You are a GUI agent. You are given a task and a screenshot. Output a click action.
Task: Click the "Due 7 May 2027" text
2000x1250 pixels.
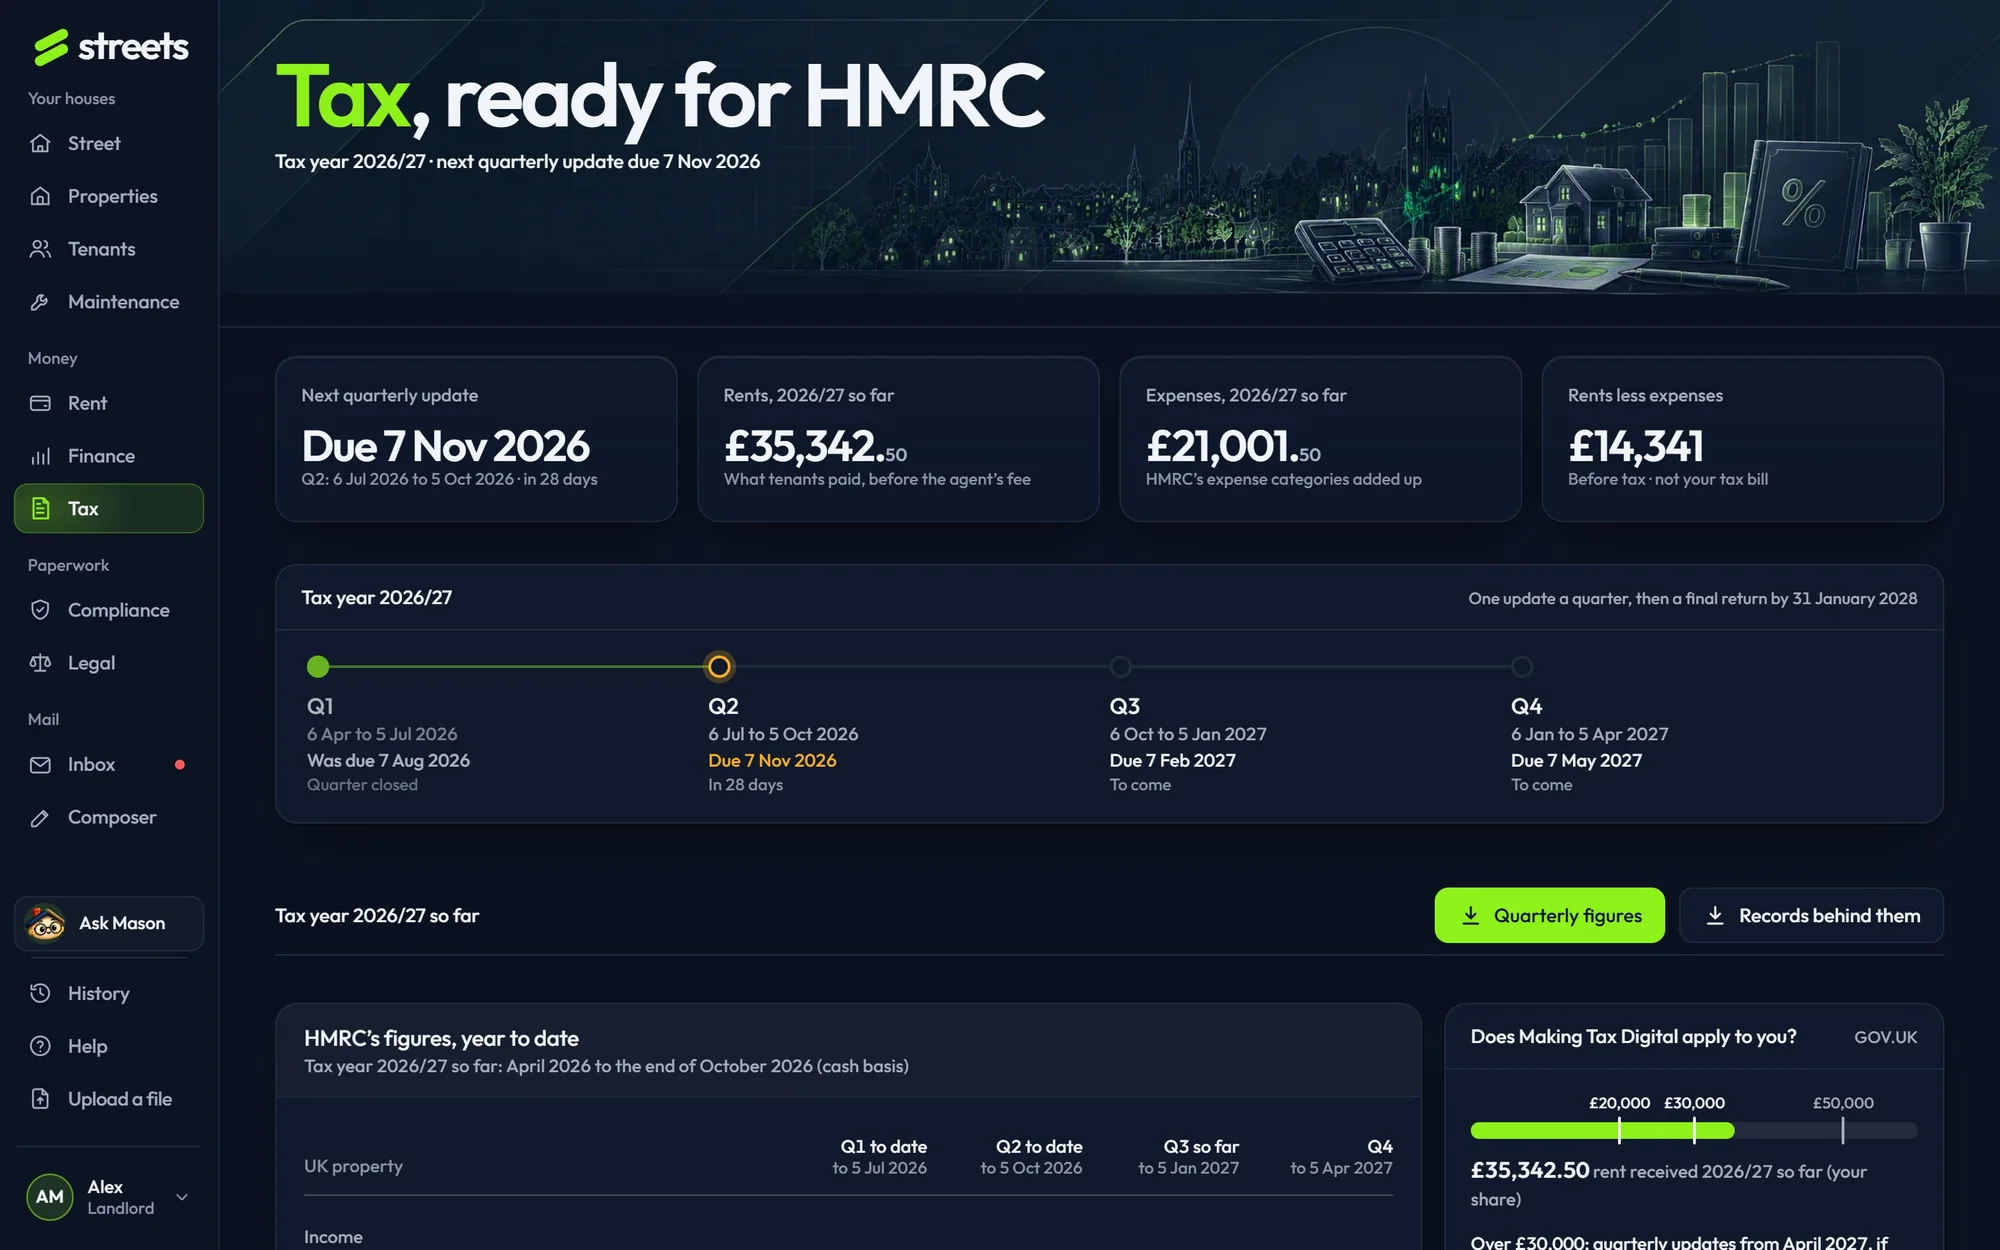coord(1576,760)
